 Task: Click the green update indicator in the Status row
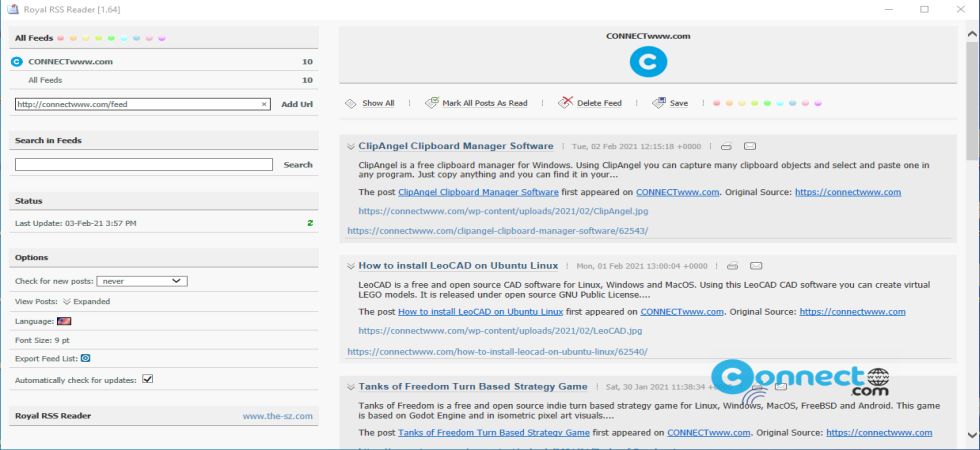[310, 223]
